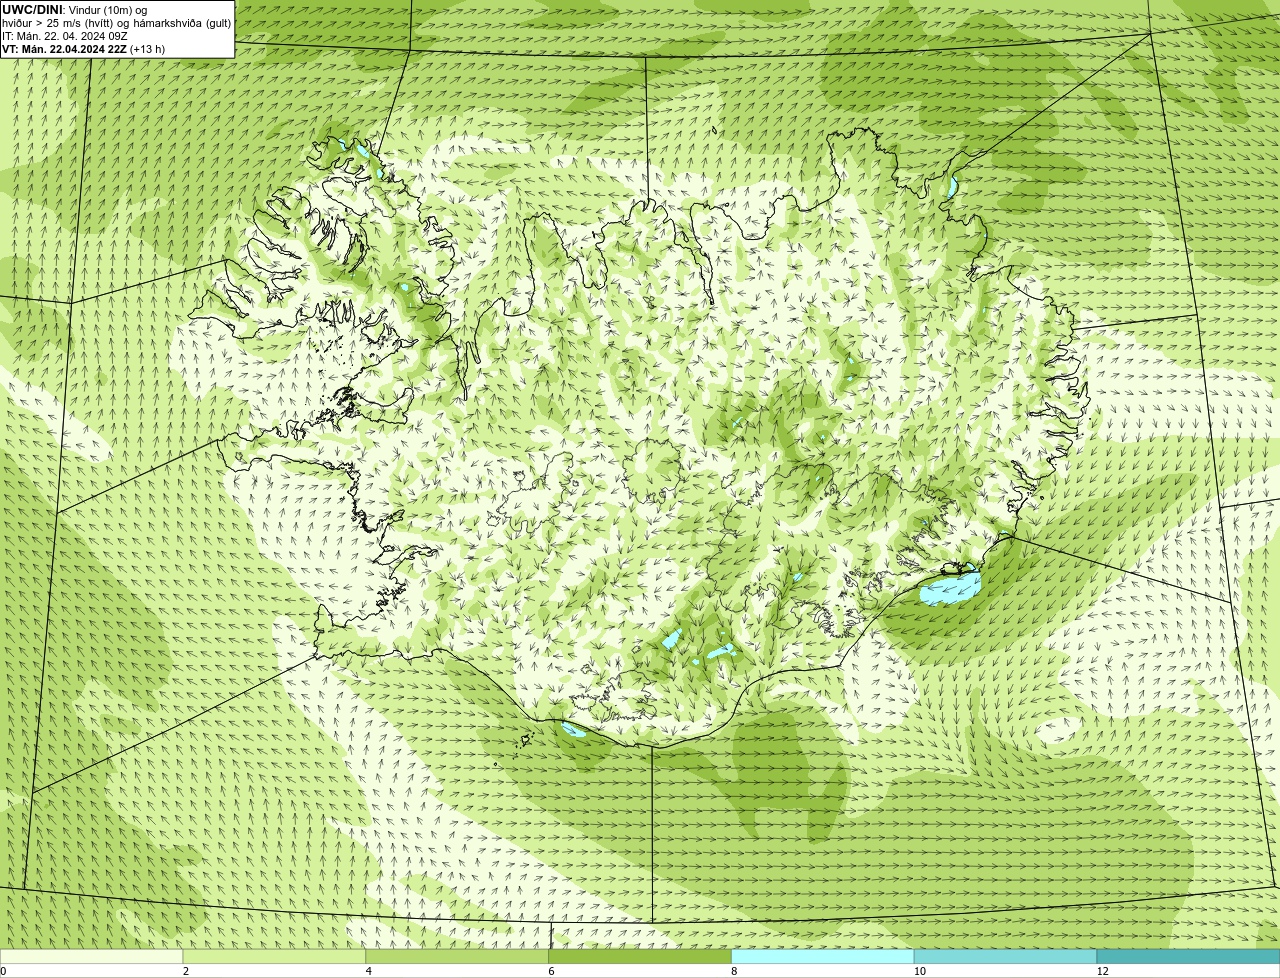
Task: Click the '2' label under the color scale
Action: pos(186,971)
